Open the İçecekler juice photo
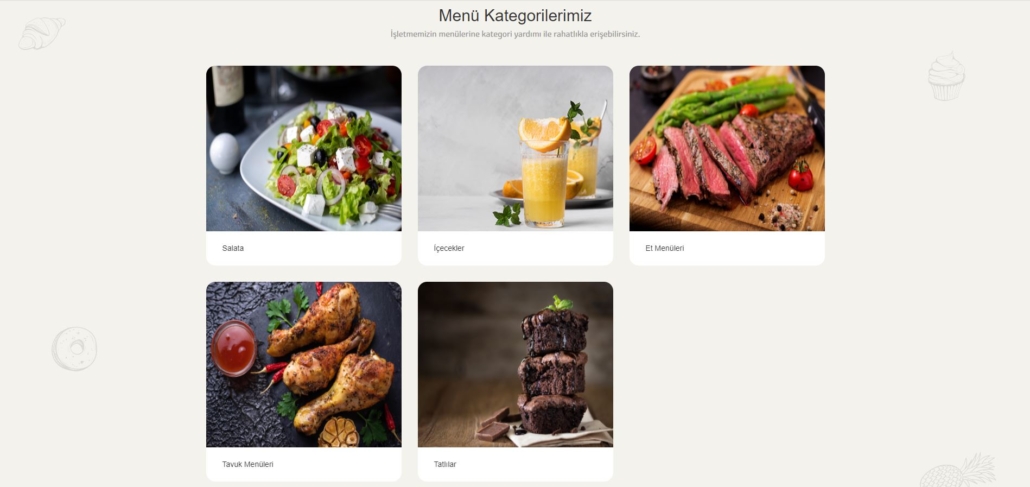Viewport: 1030px width, 487px height. pos(515,149)
